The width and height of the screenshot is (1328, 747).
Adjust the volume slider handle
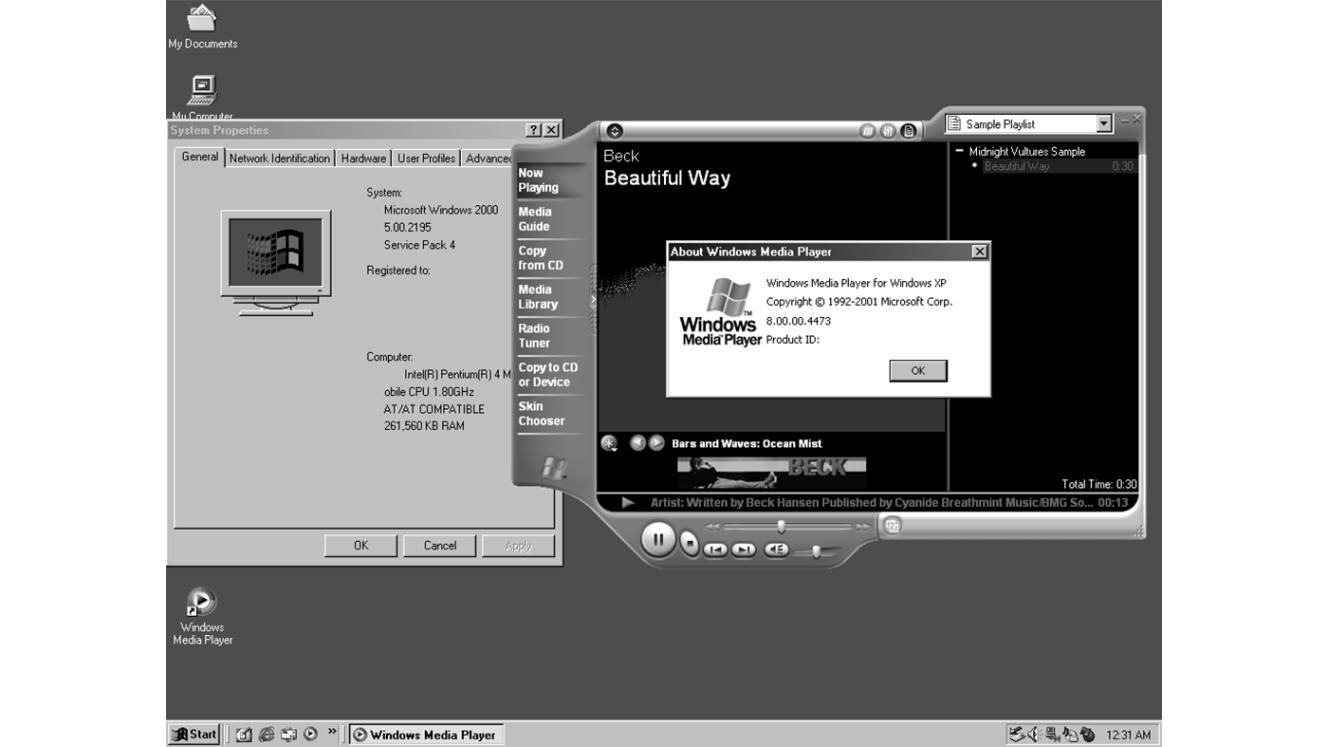[817, 550]
